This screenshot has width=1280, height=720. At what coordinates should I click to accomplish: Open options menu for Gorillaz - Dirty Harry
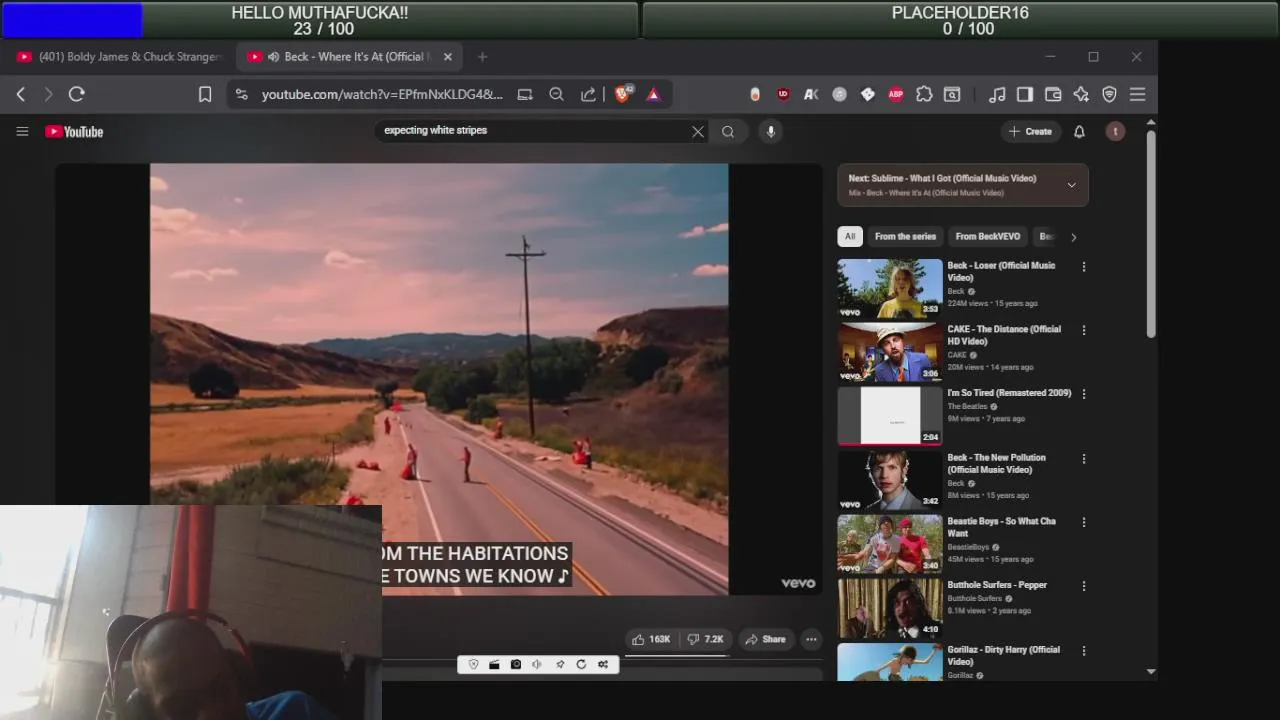coord(1083,651)
